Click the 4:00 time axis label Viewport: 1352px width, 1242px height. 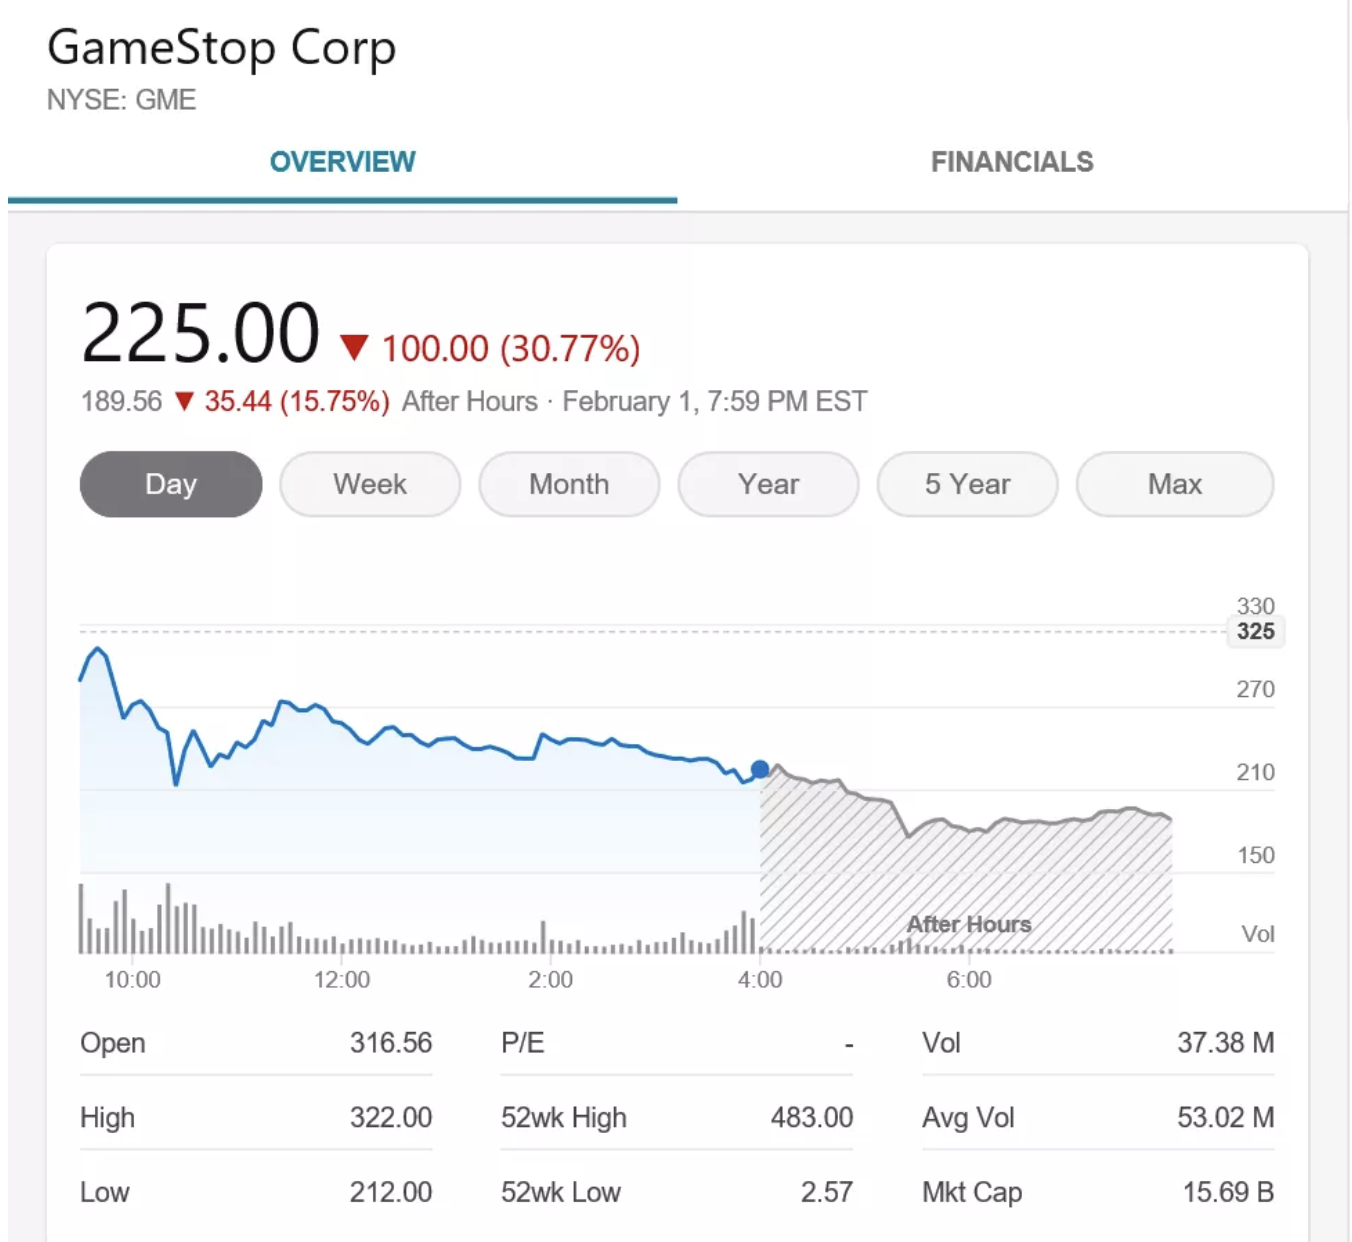tap(760, 980)
